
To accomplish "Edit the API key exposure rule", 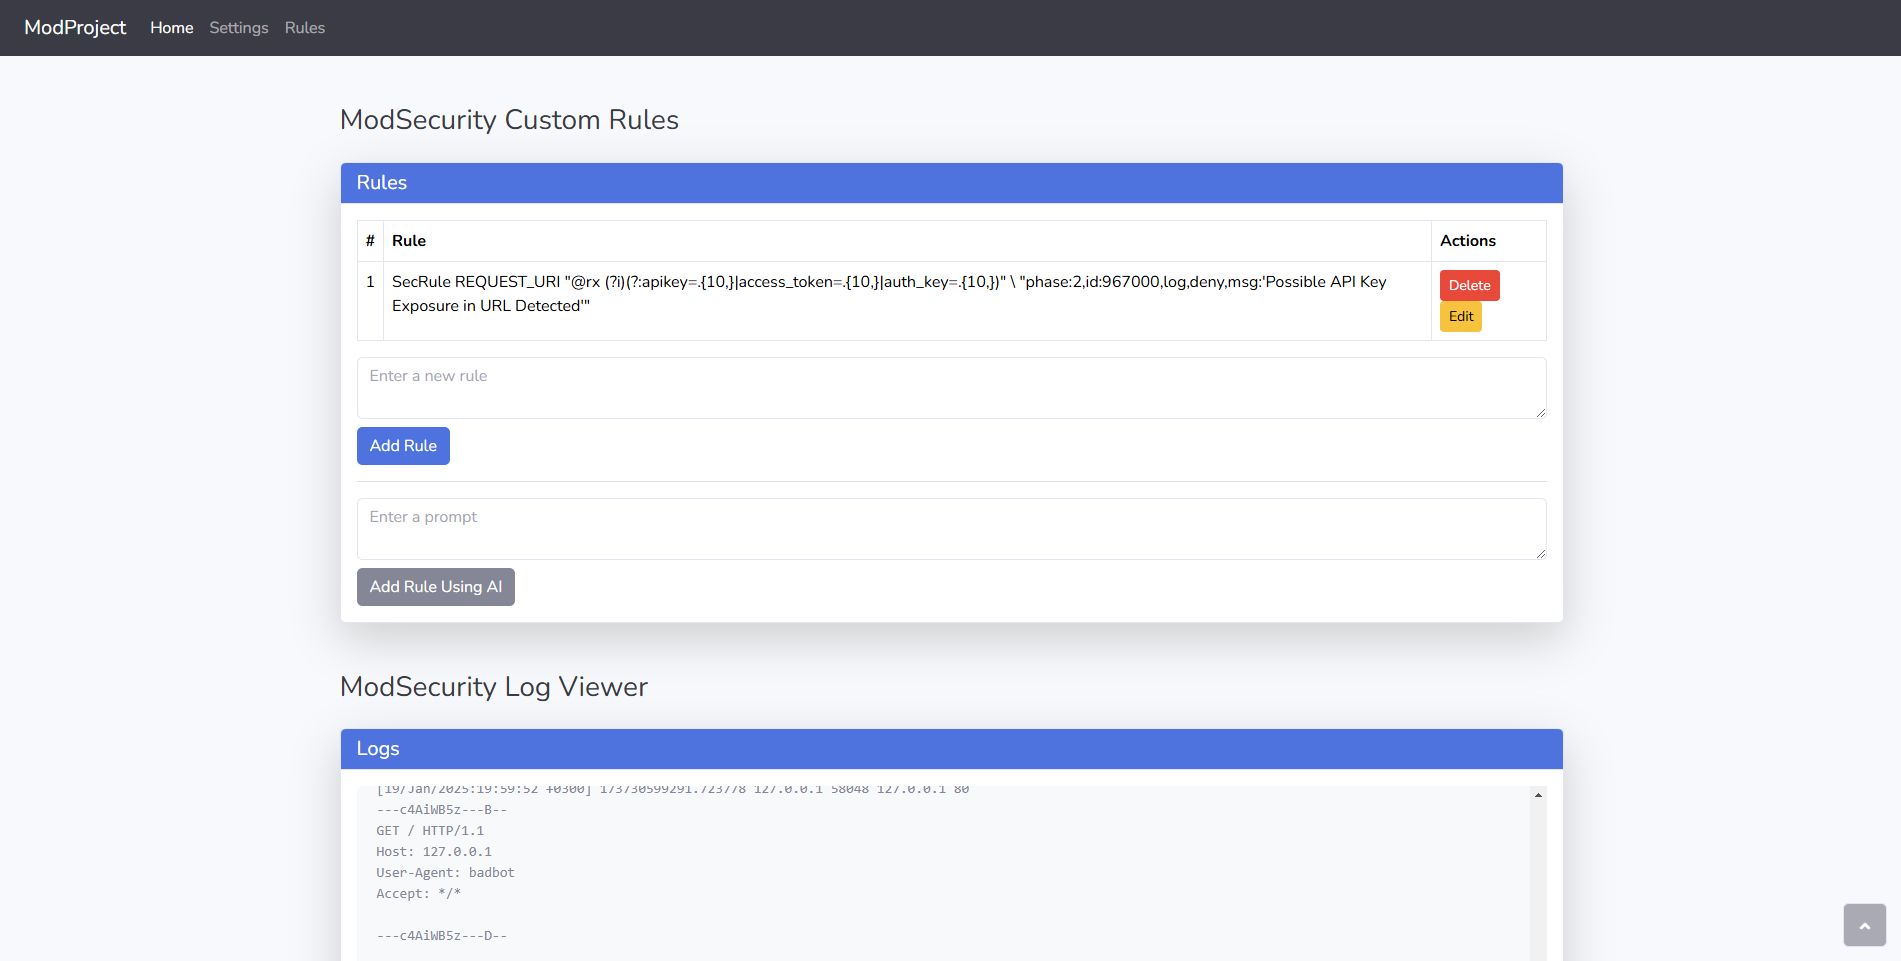I will click(x=1460, y=316).
